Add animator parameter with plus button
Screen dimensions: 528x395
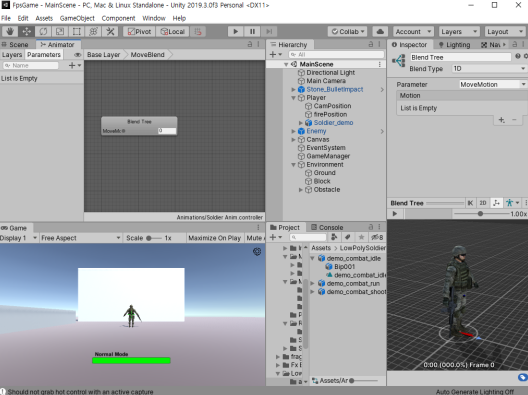(74, 65)
